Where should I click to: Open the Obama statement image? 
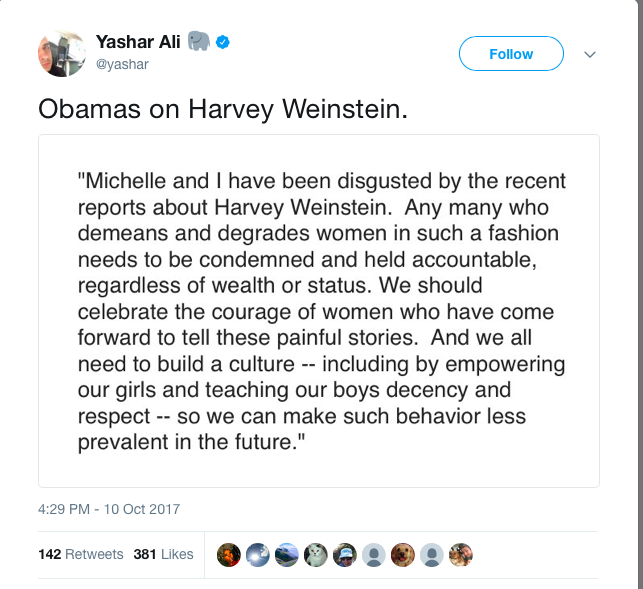pyautogui.click(x=318, y=310)
